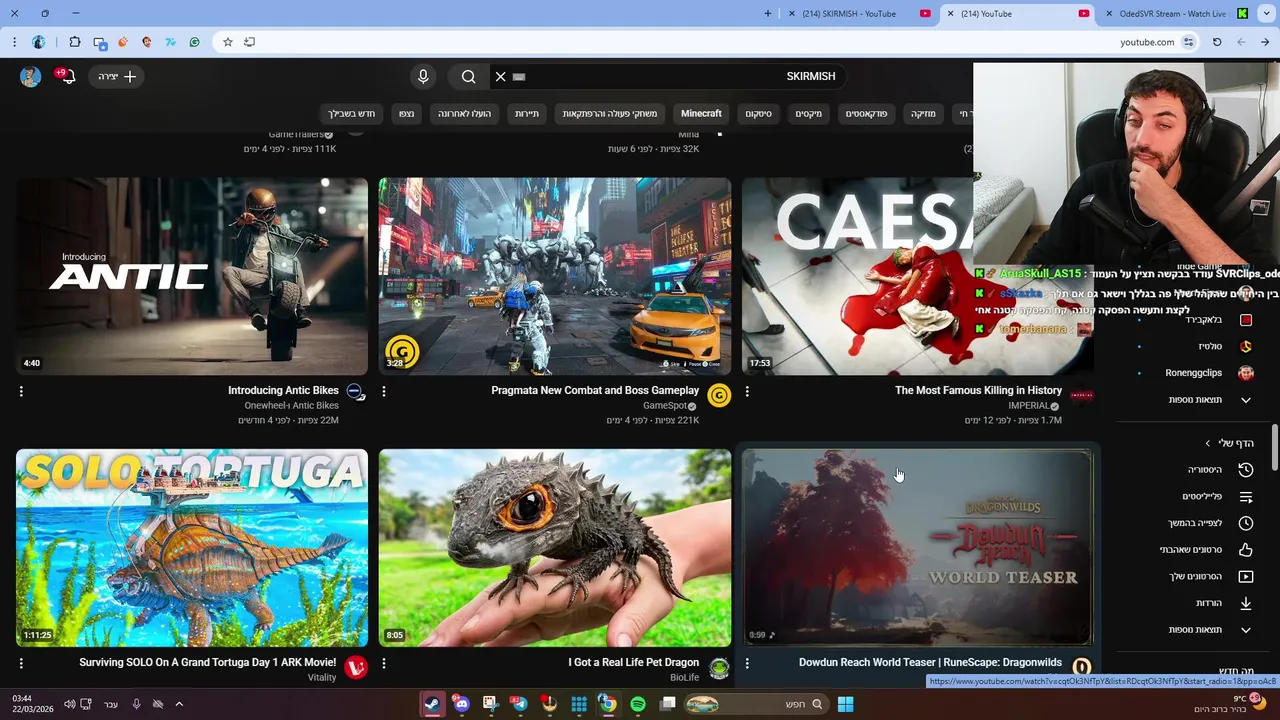
Task: Open Introducing Antic Bikes video title
Action: (x=283, y=391)
